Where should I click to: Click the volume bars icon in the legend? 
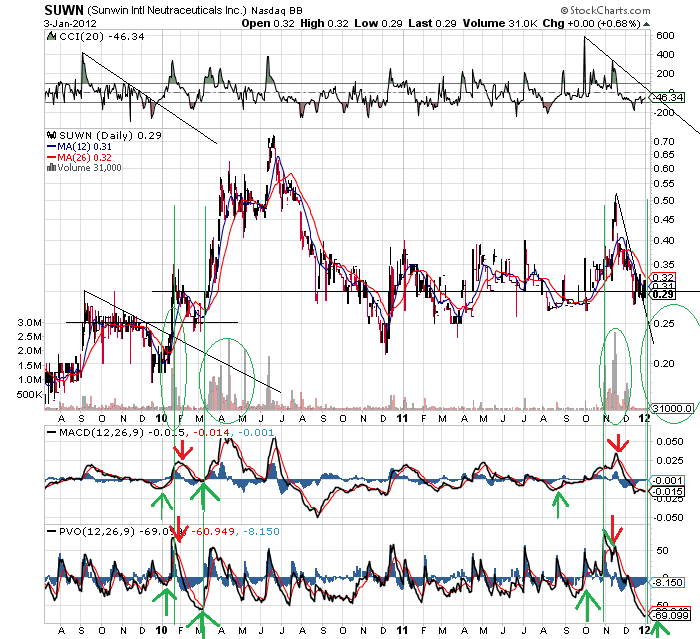click(51, 168)
